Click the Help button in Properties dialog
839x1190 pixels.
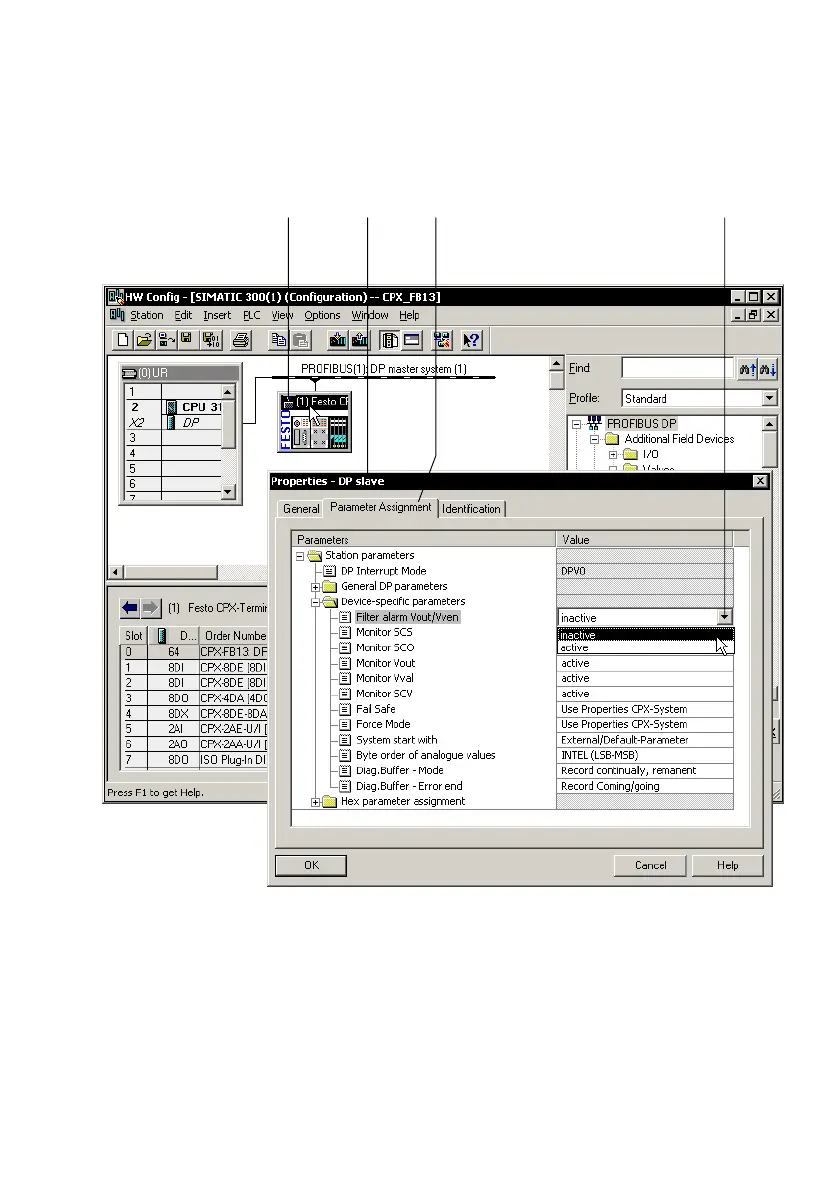(727, 865)
